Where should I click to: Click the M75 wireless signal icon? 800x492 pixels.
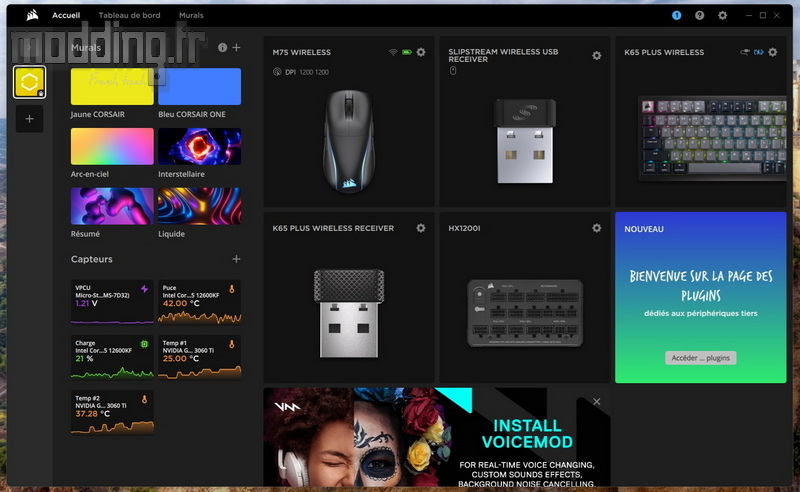click(393, 52)
